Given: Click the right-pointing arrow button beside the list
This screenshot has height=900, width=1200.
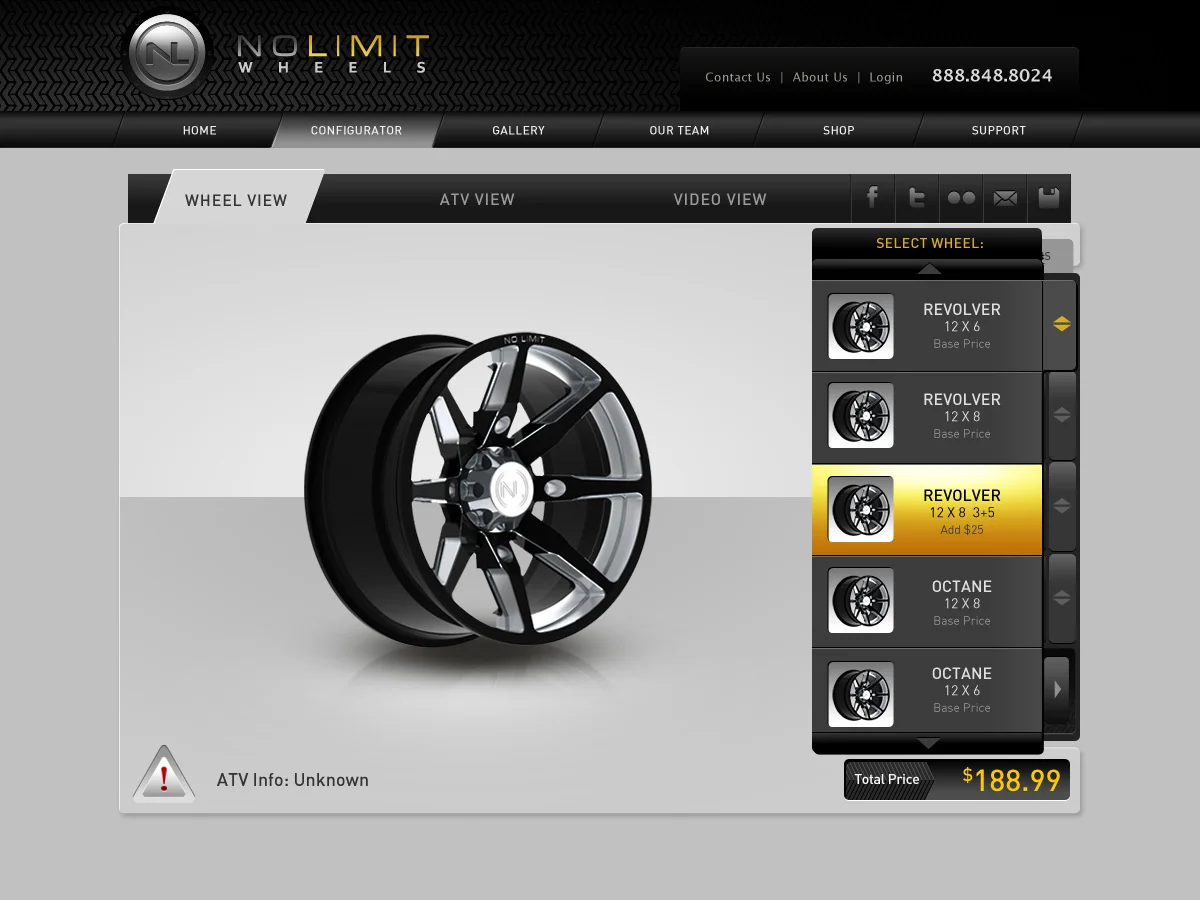Looking at the screenshot, I should coord(1057,689).
